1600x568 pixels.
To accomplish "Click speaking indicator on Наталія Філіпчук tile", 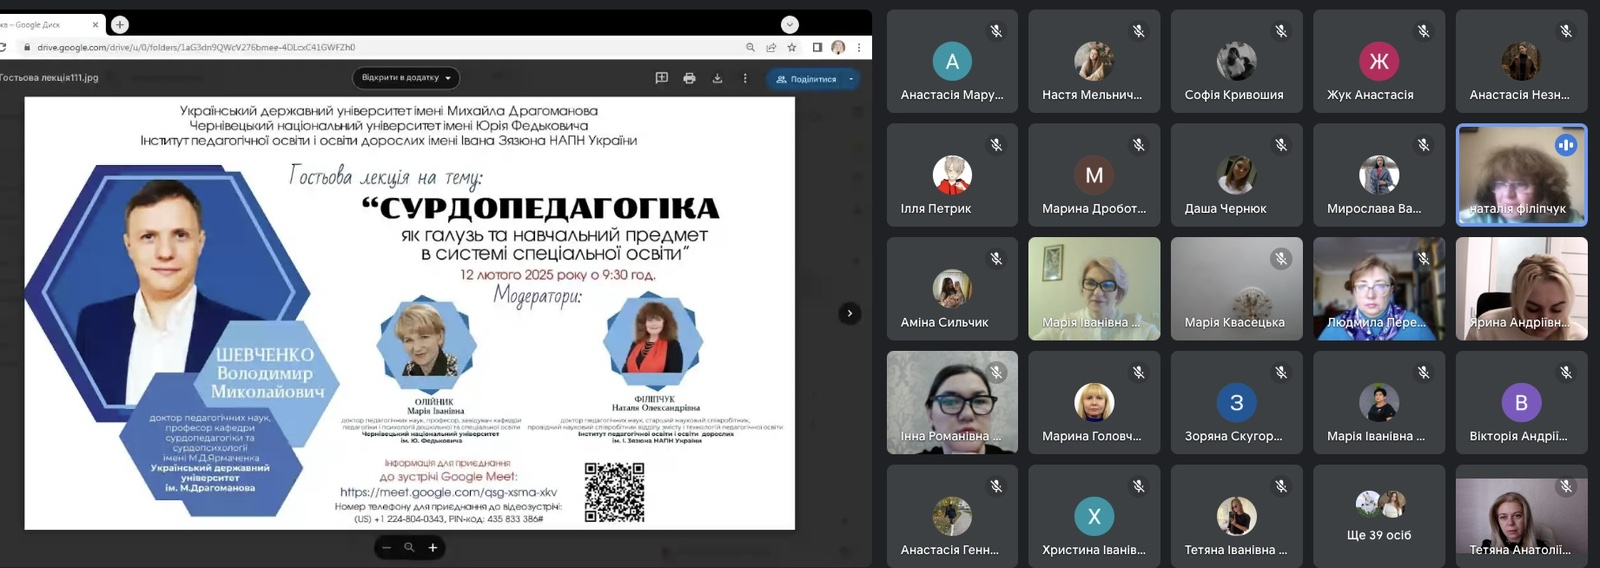I will coord(1566,145).
